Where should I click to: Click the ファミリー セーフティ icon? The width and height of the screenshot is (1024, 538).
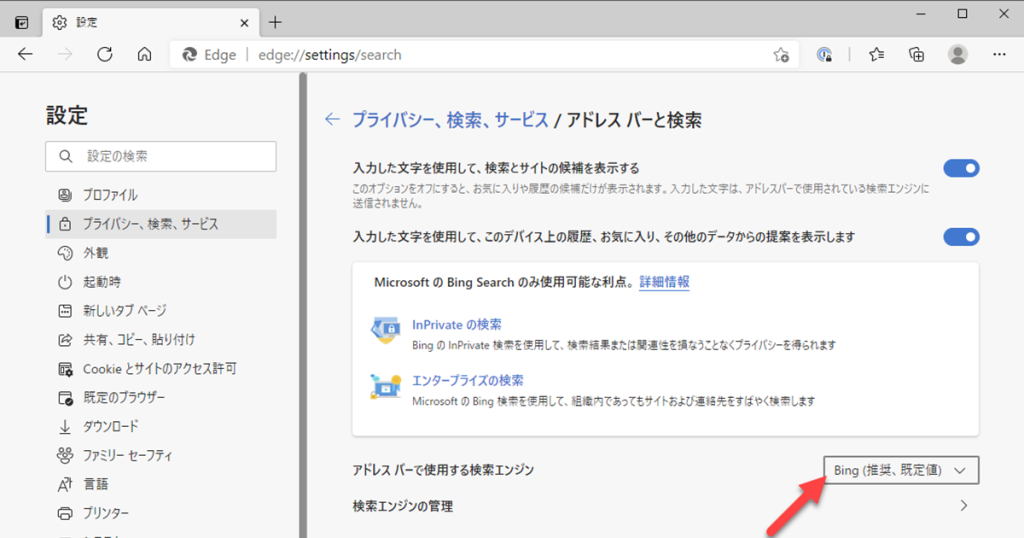(x=65, y=455)
